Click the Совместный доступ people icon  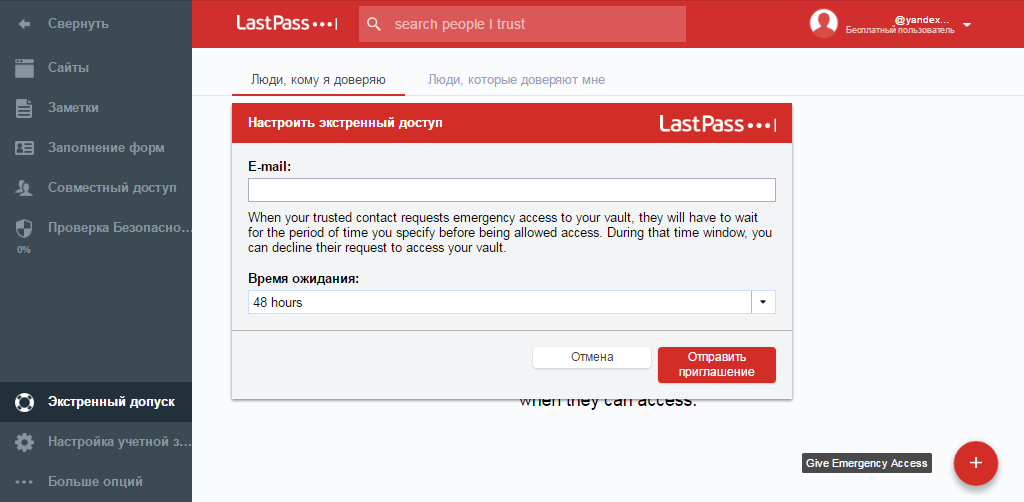pyautogui.click(x=24, y=188)
